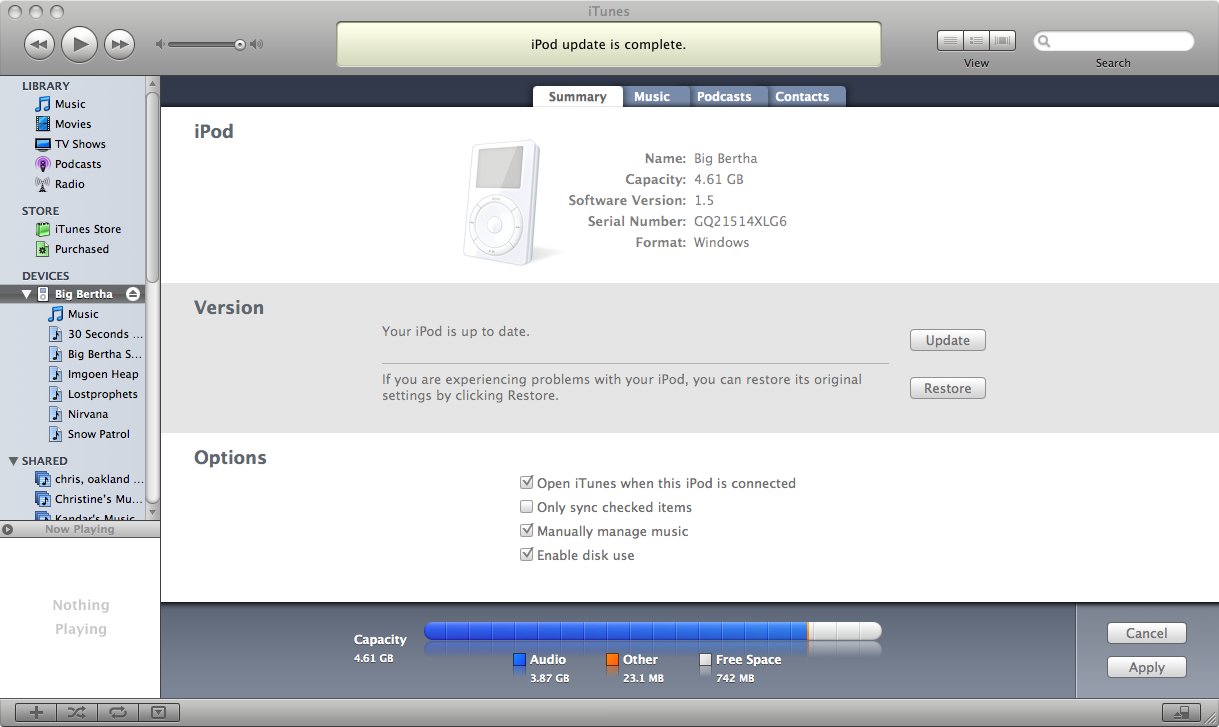Open Christine's shared music library
The width and height of the screenshot is (1219, 727).
pos(90,499)
